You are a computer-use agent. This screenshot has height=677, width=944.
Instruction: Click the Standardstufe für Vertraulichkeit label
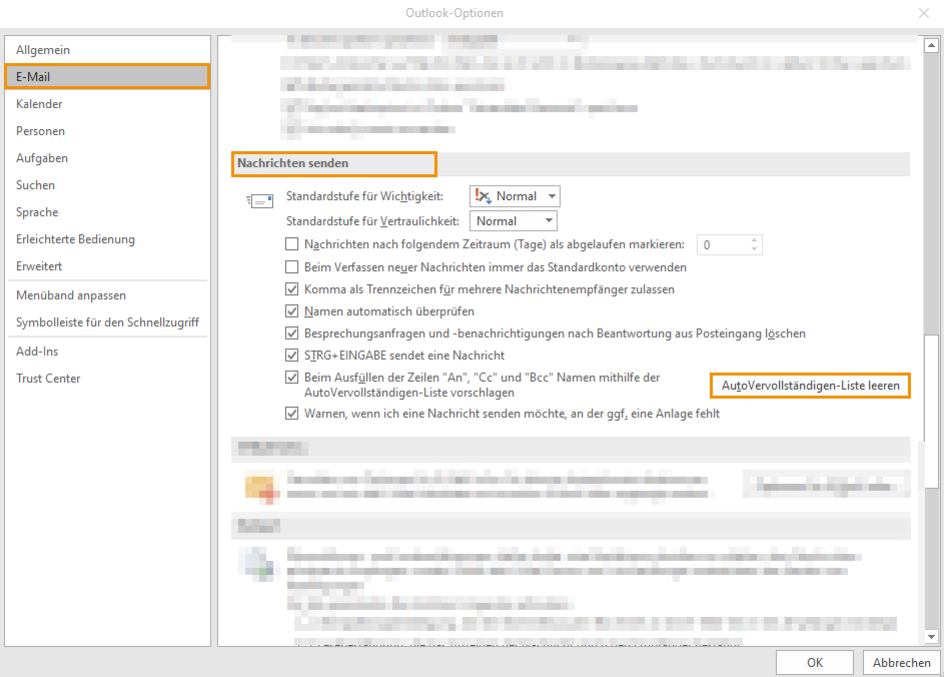pyautogui.click(x=373, y=221)
